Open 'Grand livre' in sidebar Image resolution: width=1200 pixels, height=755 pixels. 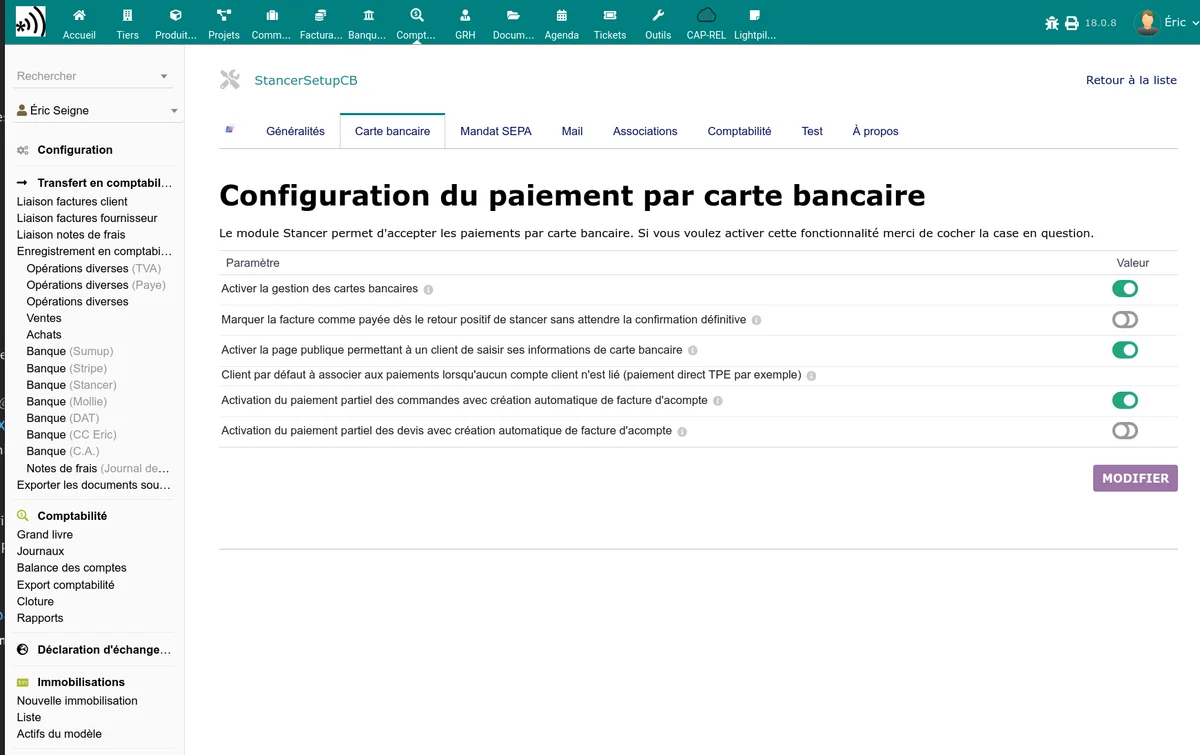coord(45,535)
